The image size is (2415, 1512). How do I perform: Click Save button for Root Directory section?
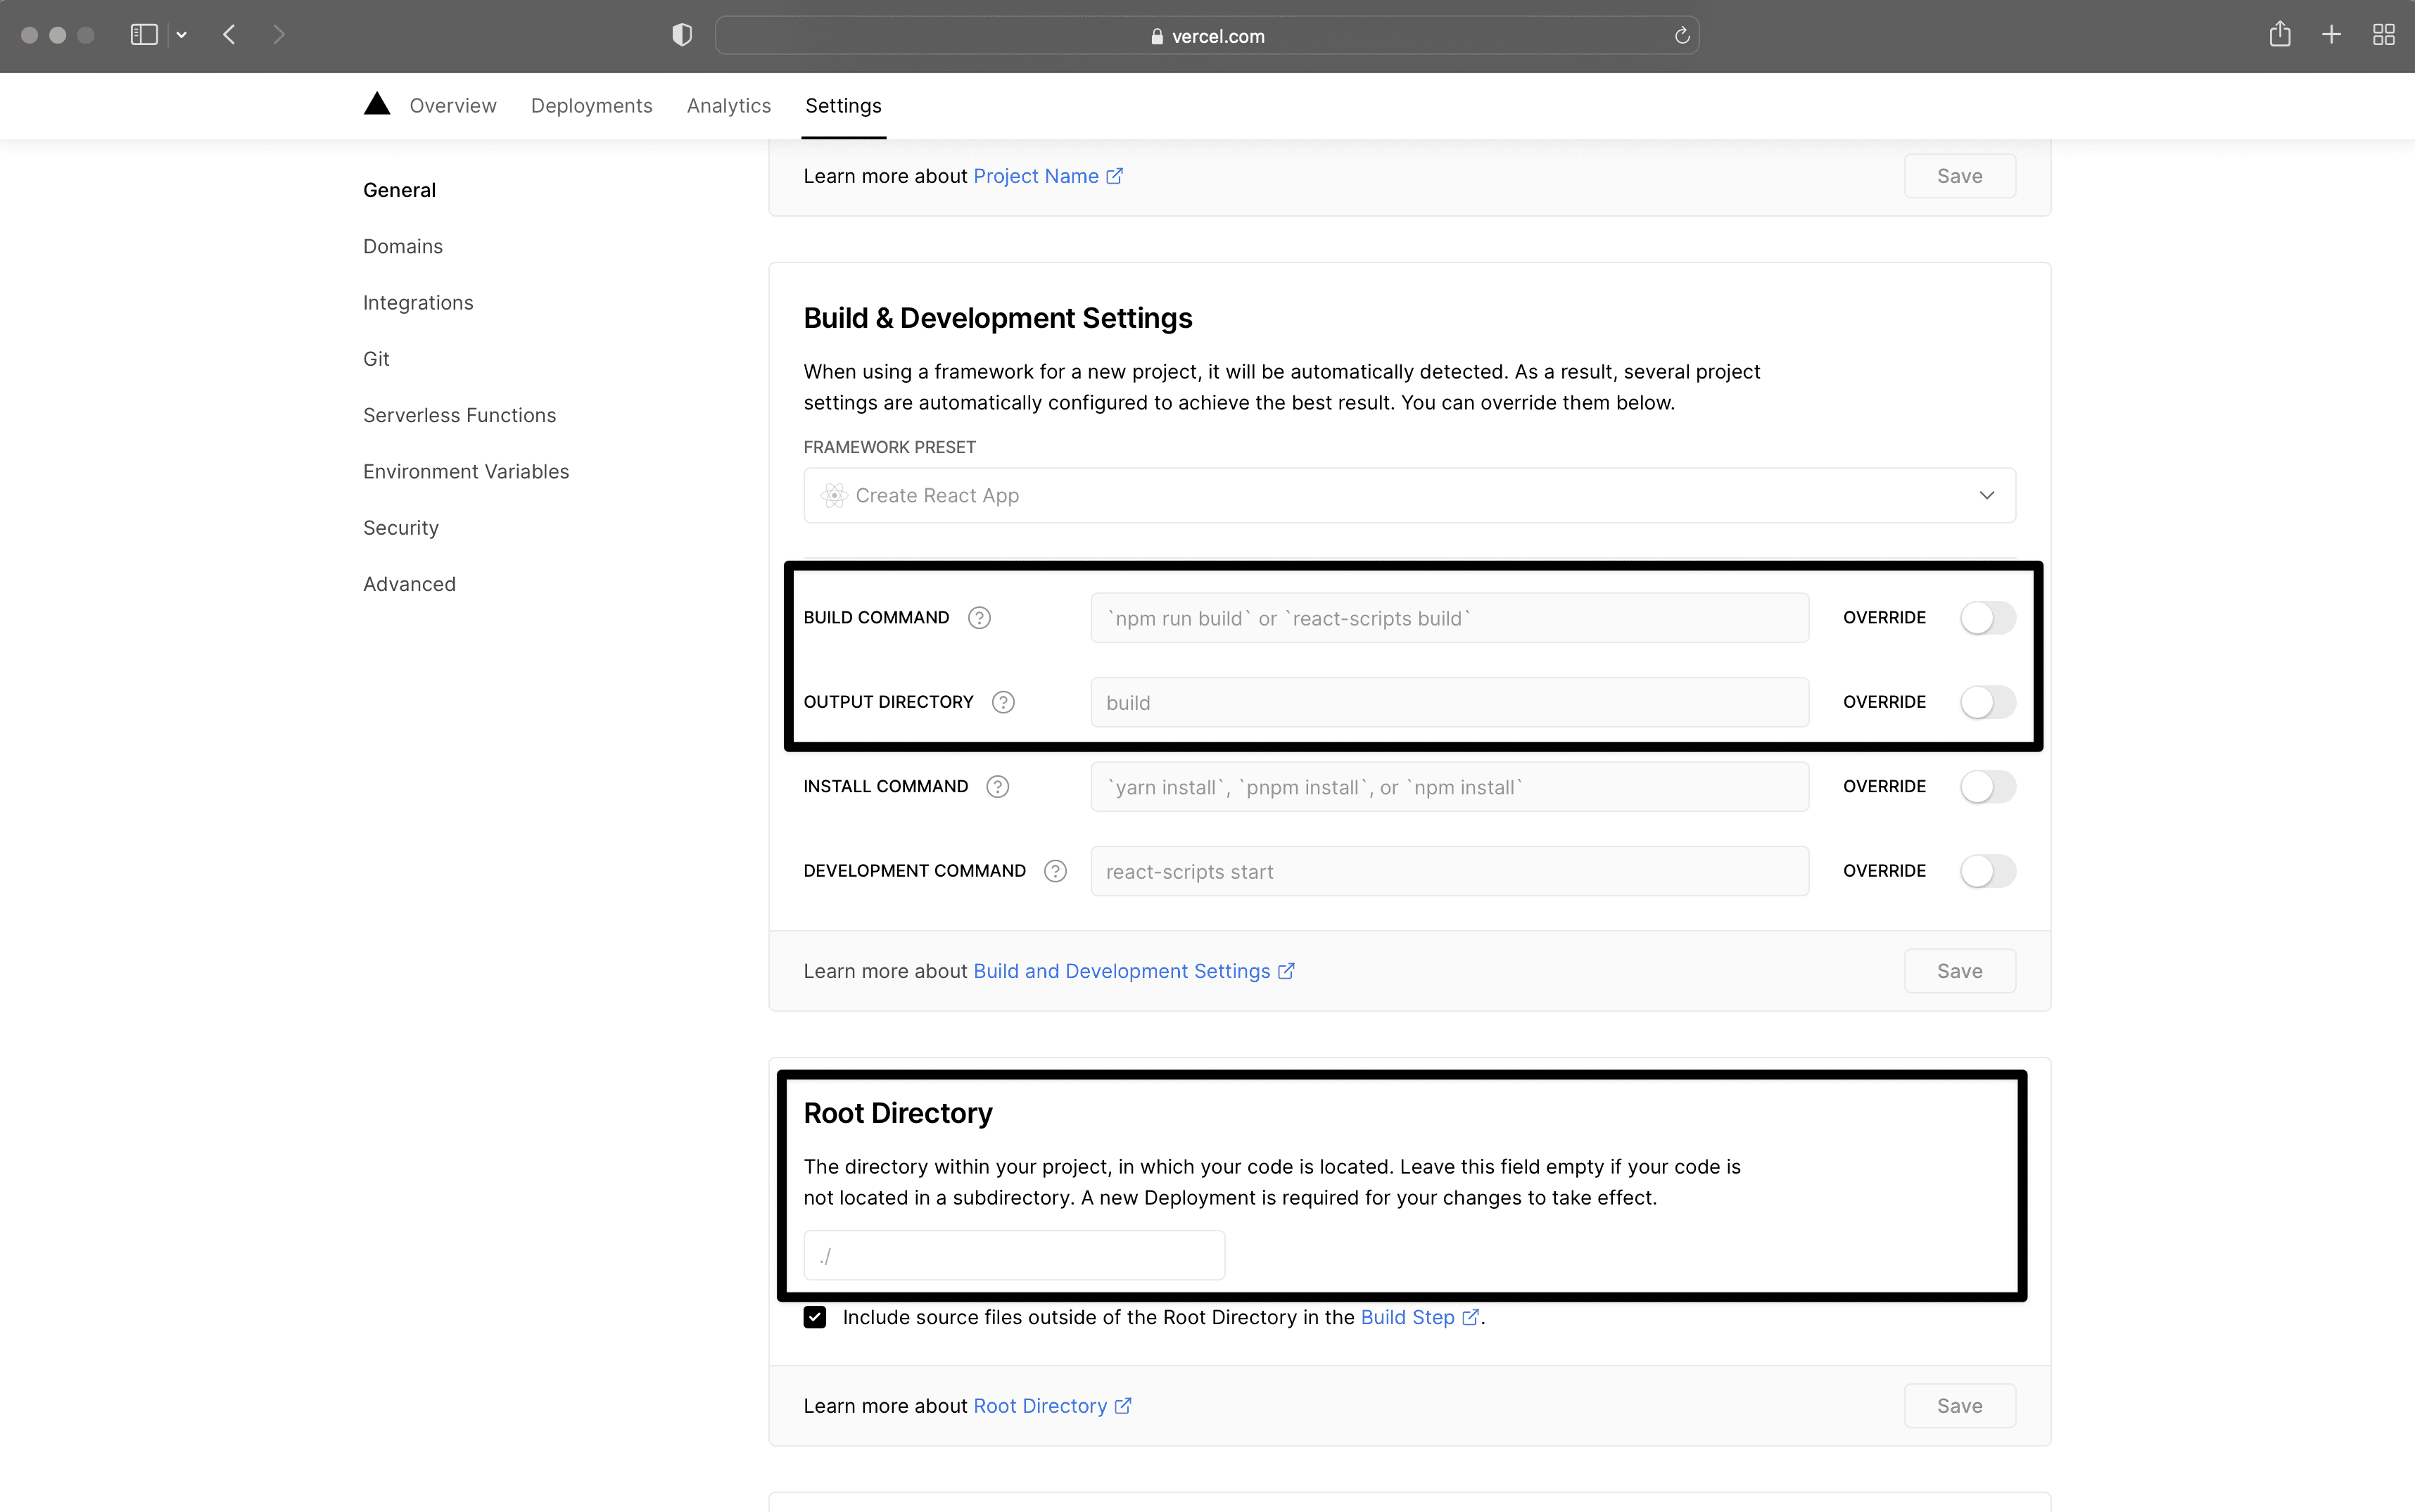click(1960, 1406)
